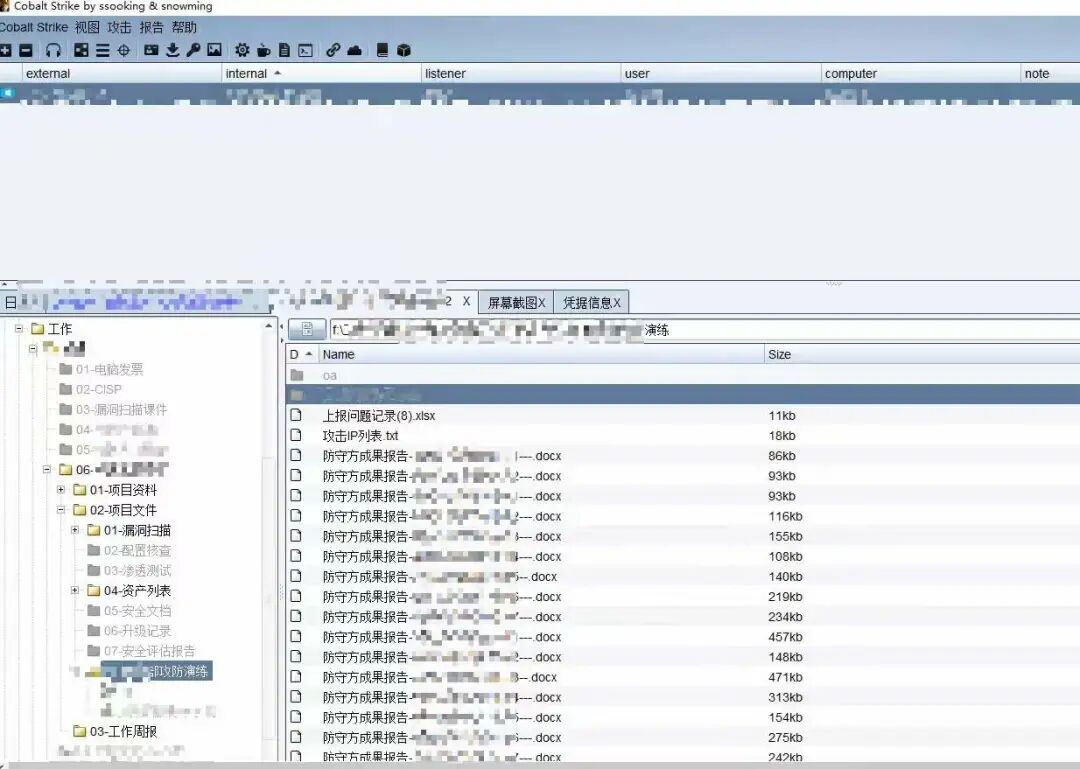Sort file list by D column
1080x769 pixels.
pos(302,354)
